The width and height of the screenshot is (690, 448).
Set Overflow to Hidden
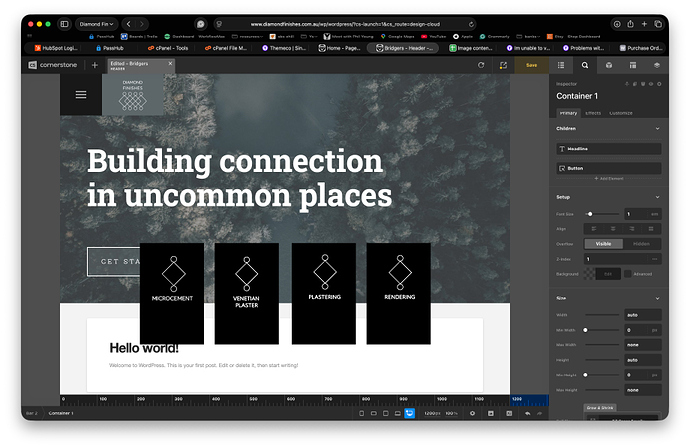click(x=641, y=243)
